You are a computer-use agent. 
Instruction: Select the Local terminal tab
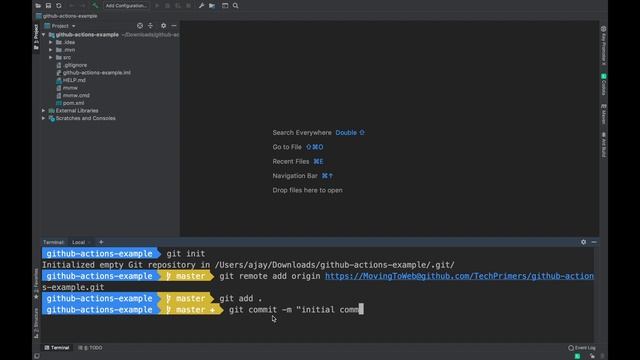coord(78,242)
